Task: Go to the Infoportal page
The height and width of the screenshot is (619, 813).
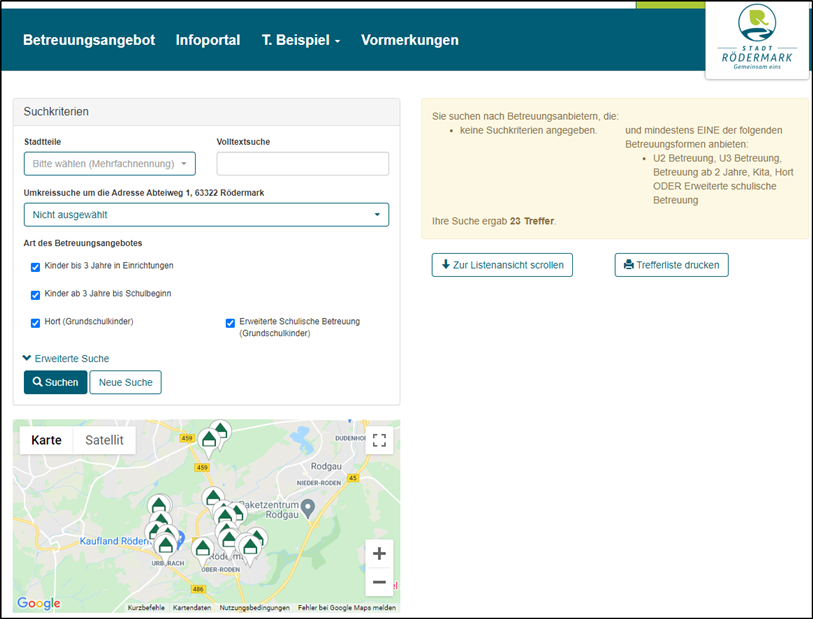Action: pos(207,40)
